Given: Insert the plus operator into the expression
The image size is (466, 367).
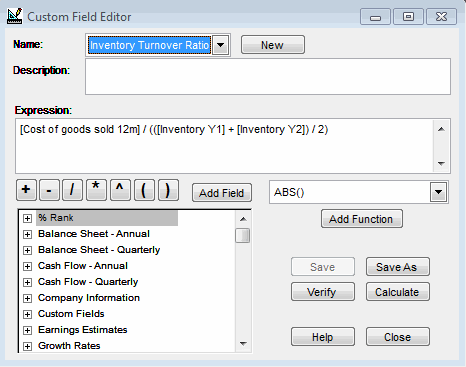Looking at the screenshot, I should point(26,190).
